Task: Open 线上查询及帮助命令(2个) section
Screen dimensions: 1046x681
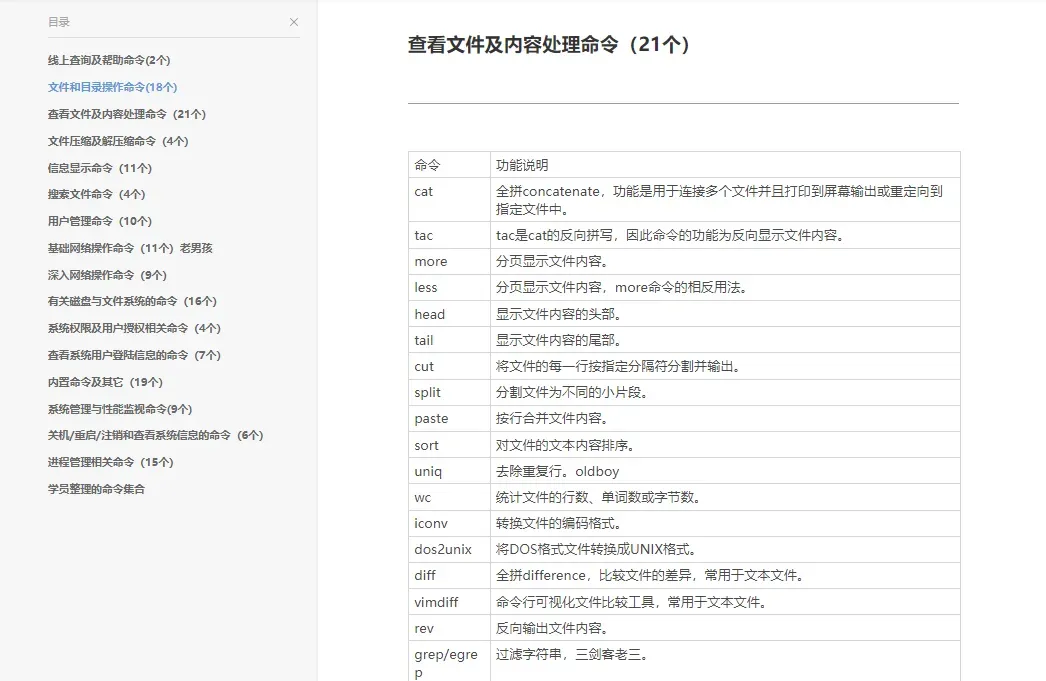Action: tap(109, 60)
